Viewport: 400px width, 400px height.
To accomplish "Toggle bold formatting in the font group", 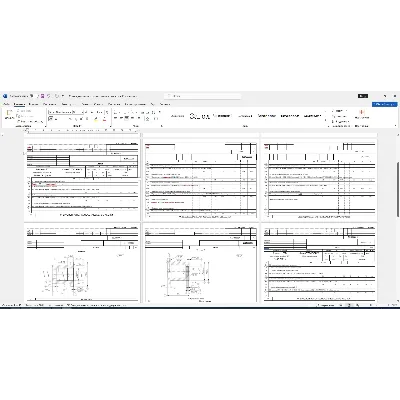I will [50, 119].
